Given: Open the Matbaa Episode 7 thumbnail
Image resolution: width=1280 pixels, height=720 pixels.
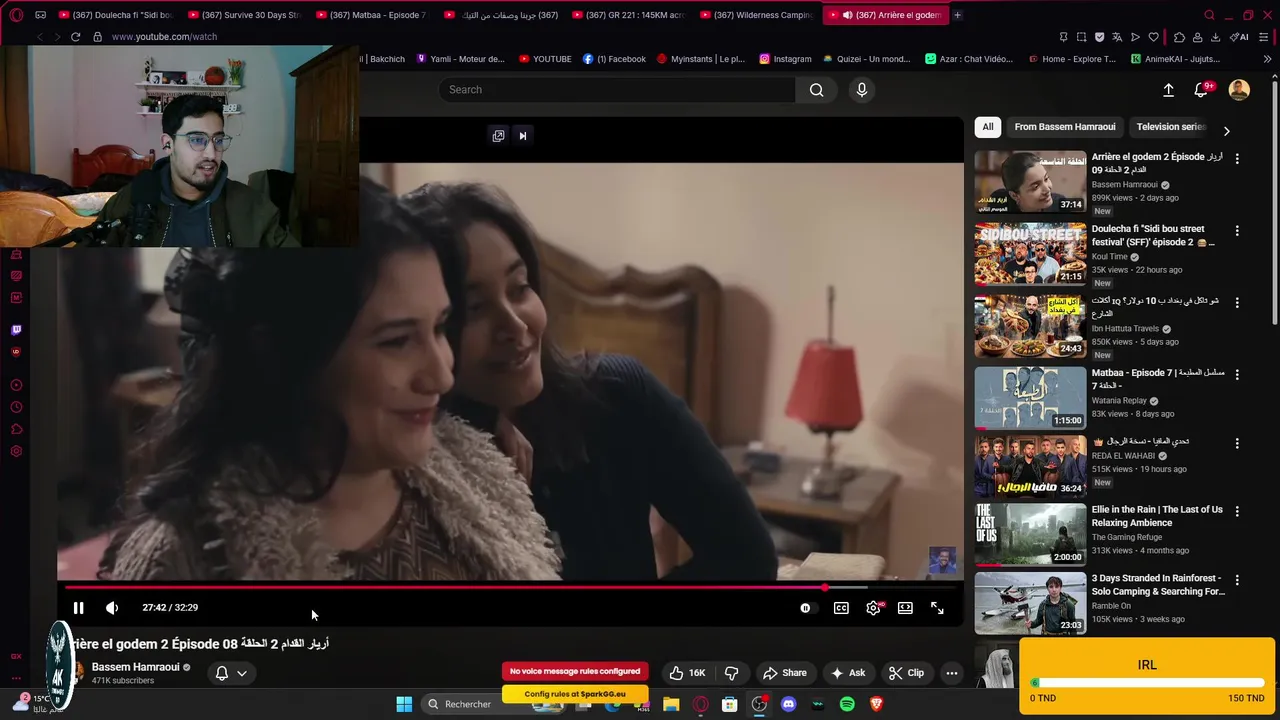Looking at the screenshot, I should pos(1030,397).
